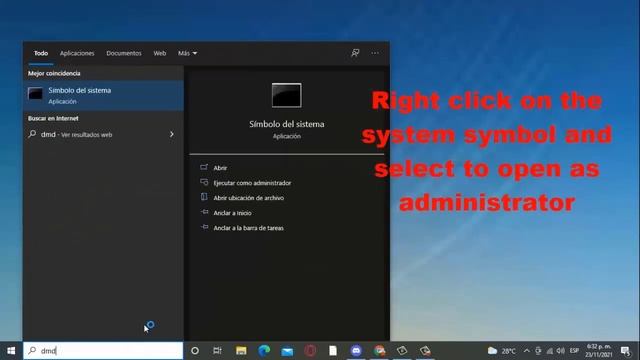Open the Windows Start button
The height and width of the screenshot is (360, 640).
[x=11, y=351]
